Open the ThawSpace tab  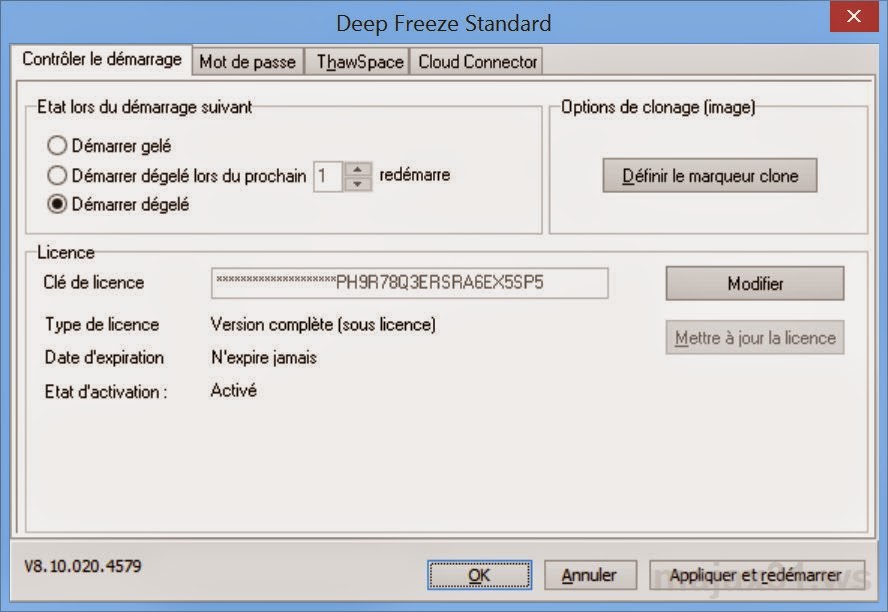[x=359, y=61]
